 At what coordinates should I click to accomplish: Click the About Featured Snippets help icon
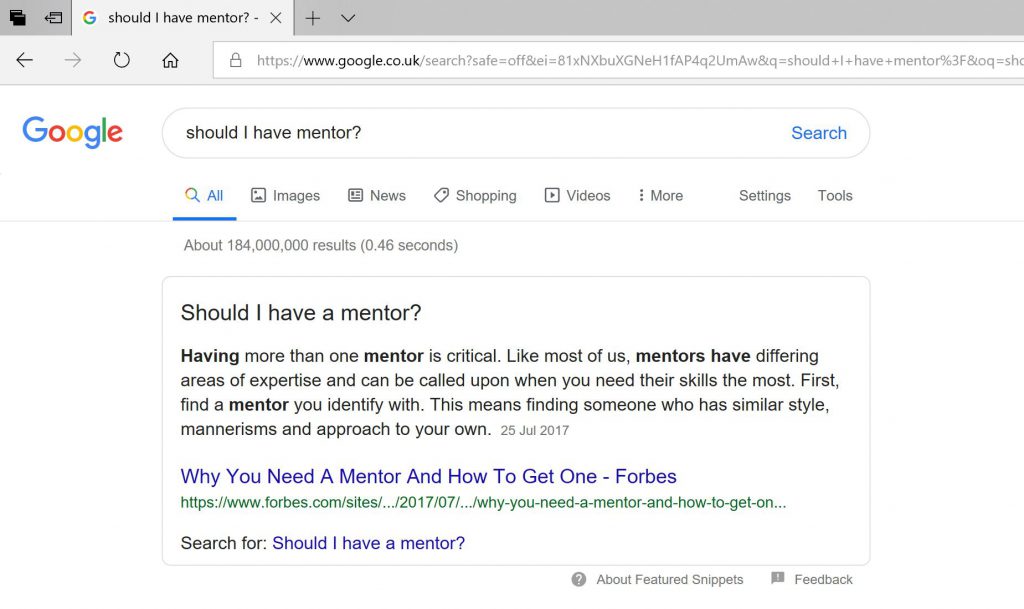(x=579, y=579)
